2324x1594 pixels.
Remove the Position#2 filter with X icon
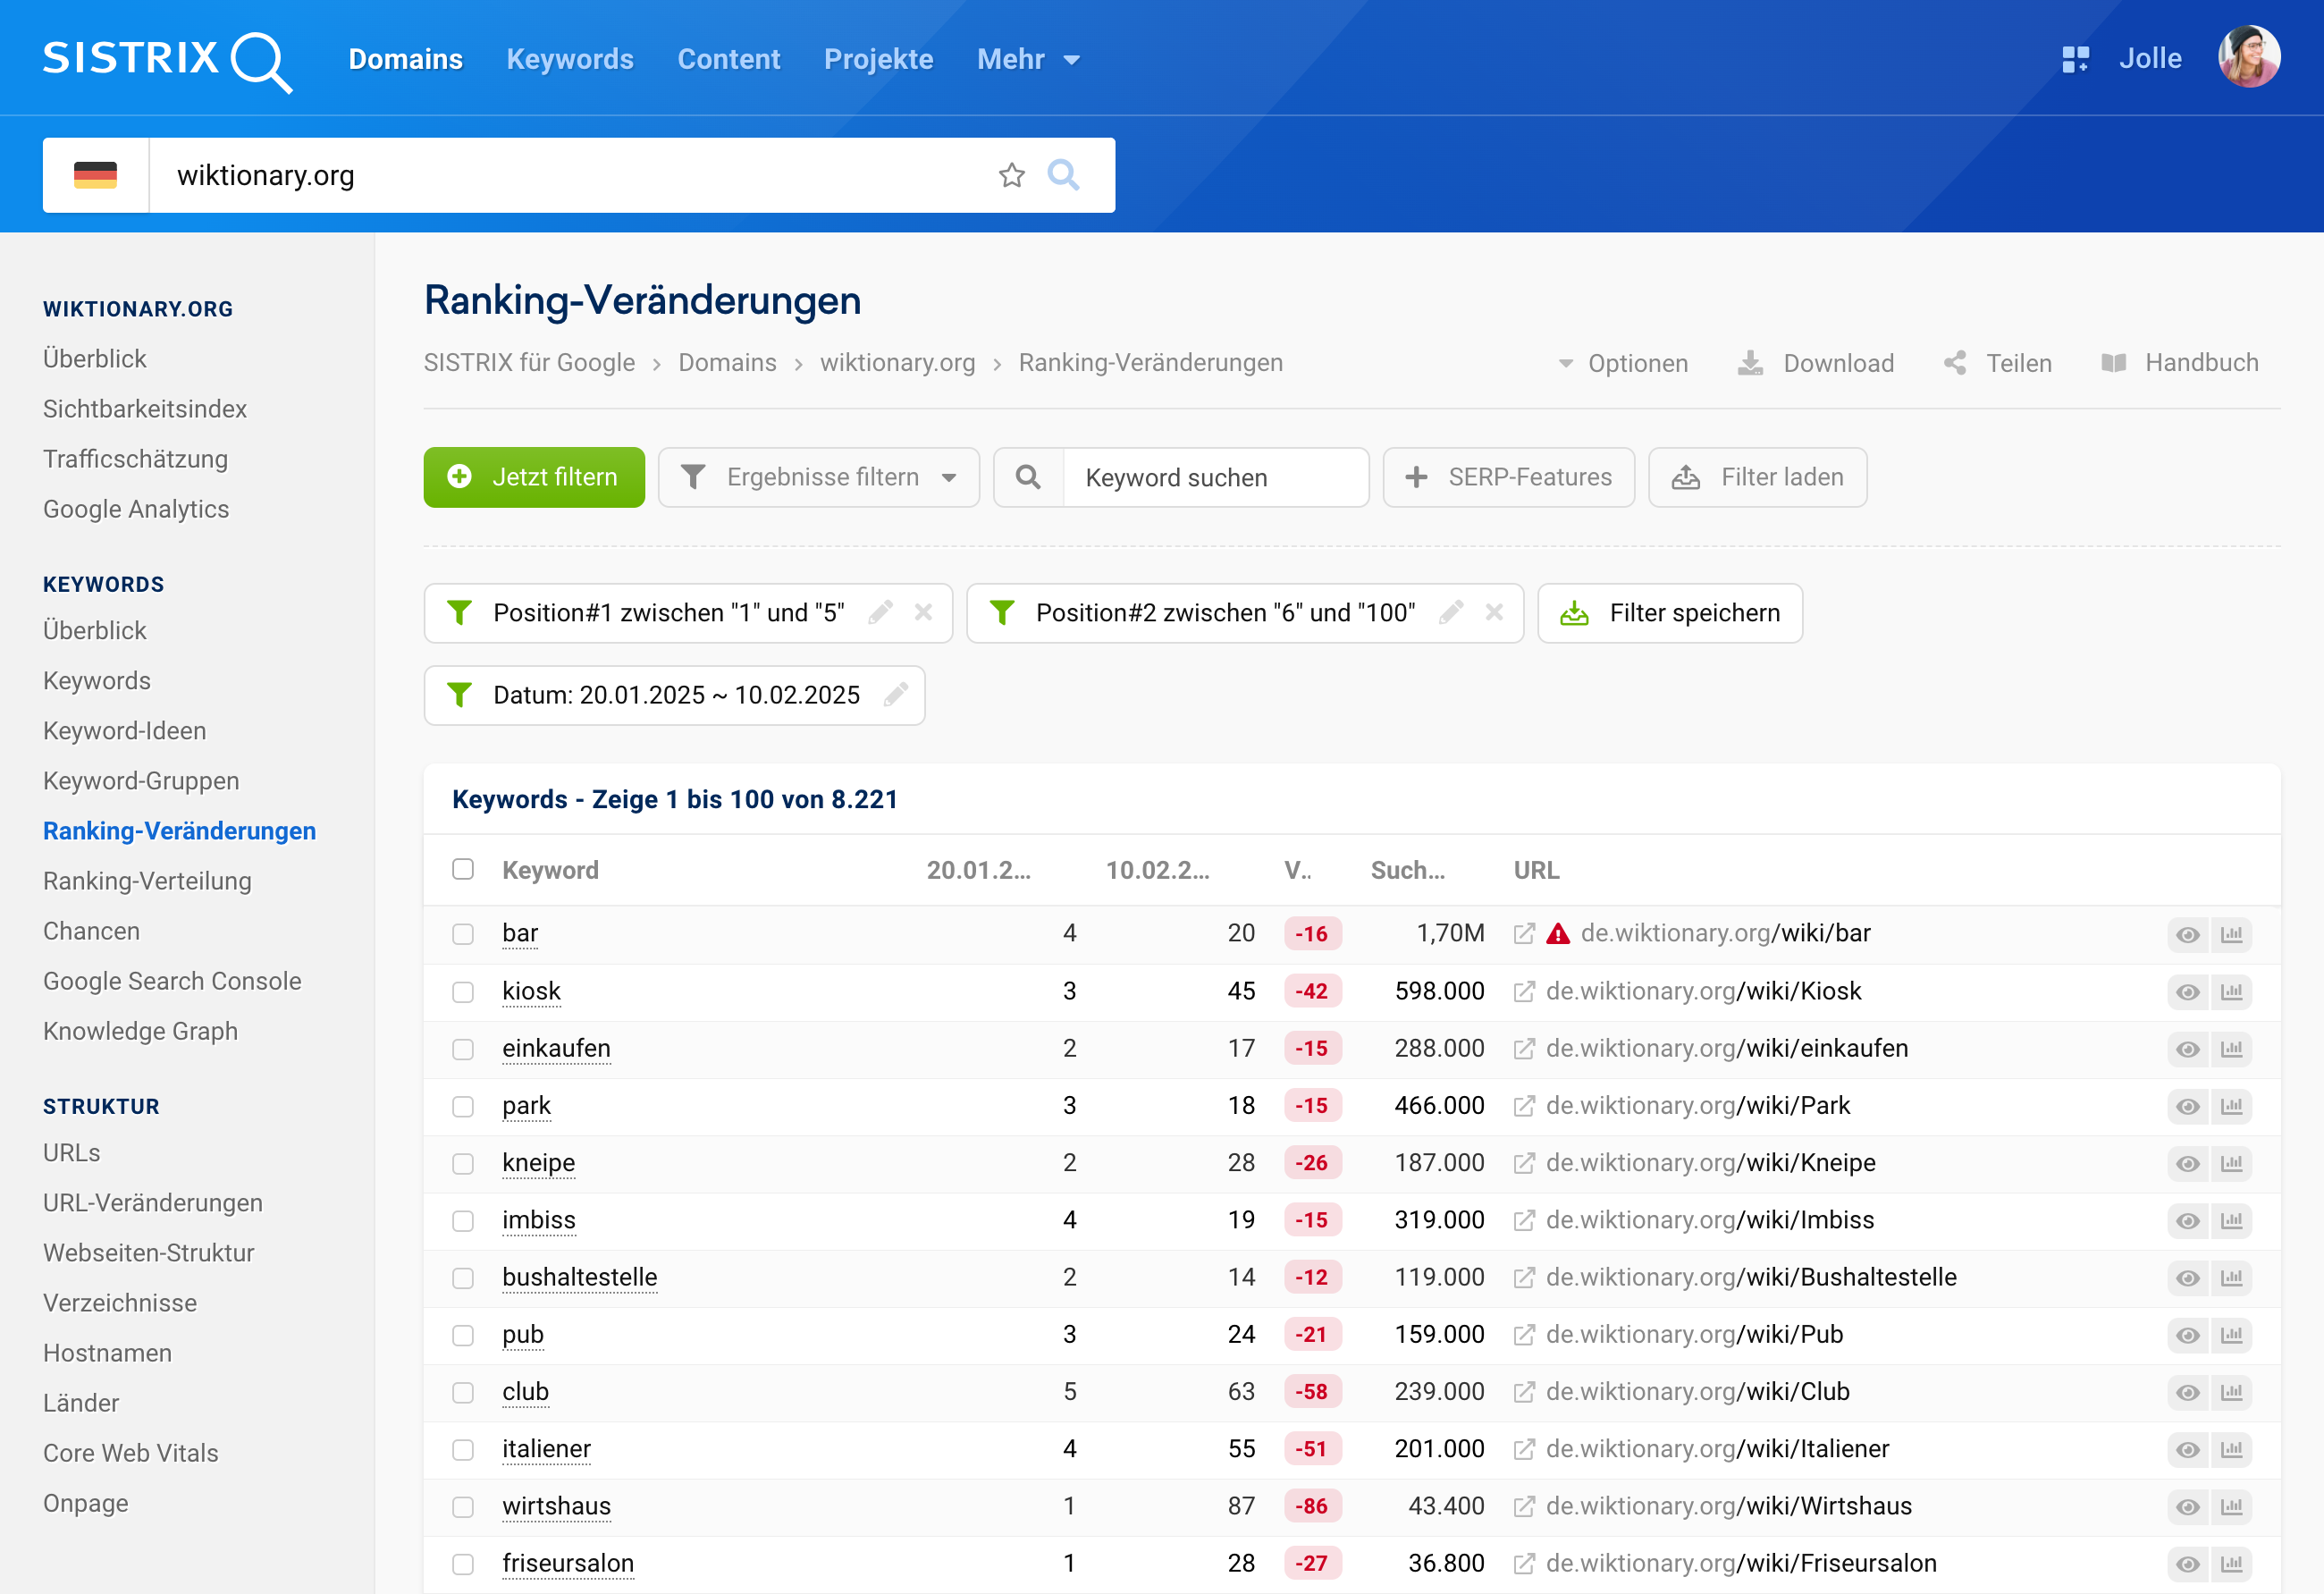coord(1494,612)
